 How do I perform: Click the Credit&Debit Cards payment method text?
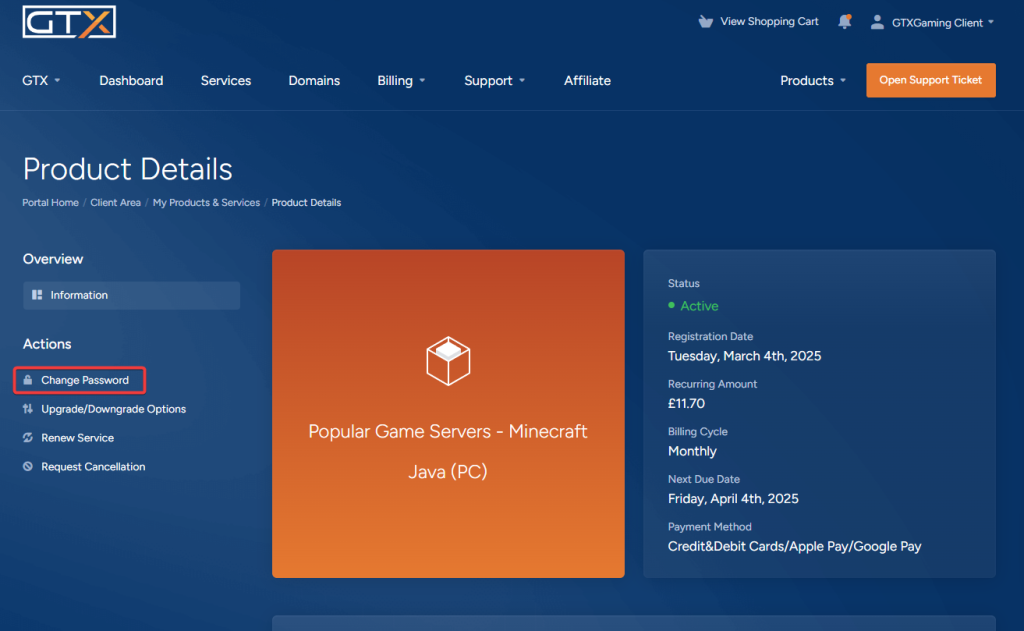[794, 547]
